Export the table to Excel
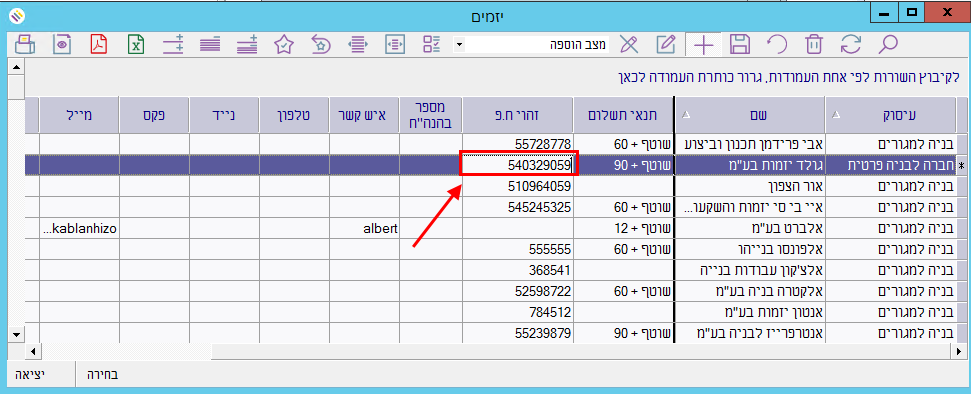This screenshot has width=971, height=394. tap(136, 45)
